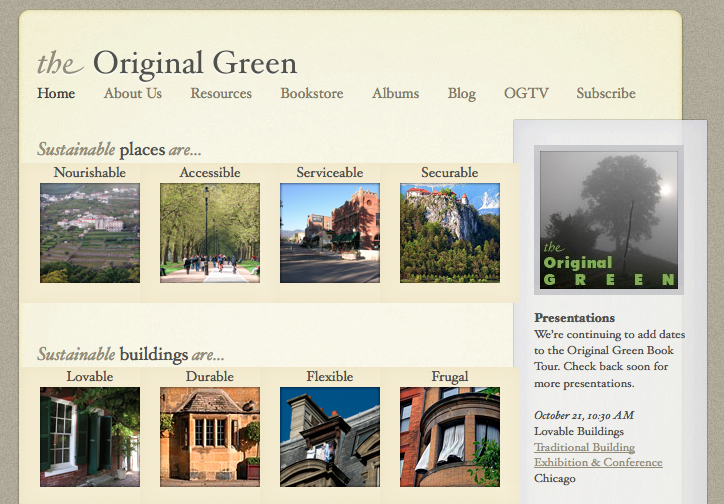Click the Nourishable label text
Screen dimensions: 724x504
(90, 173)
